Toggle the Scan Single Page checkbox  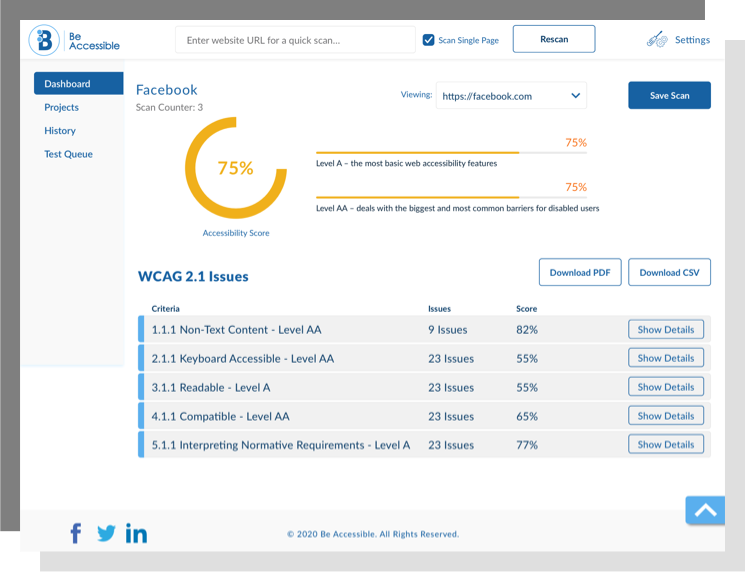point(429,40)
